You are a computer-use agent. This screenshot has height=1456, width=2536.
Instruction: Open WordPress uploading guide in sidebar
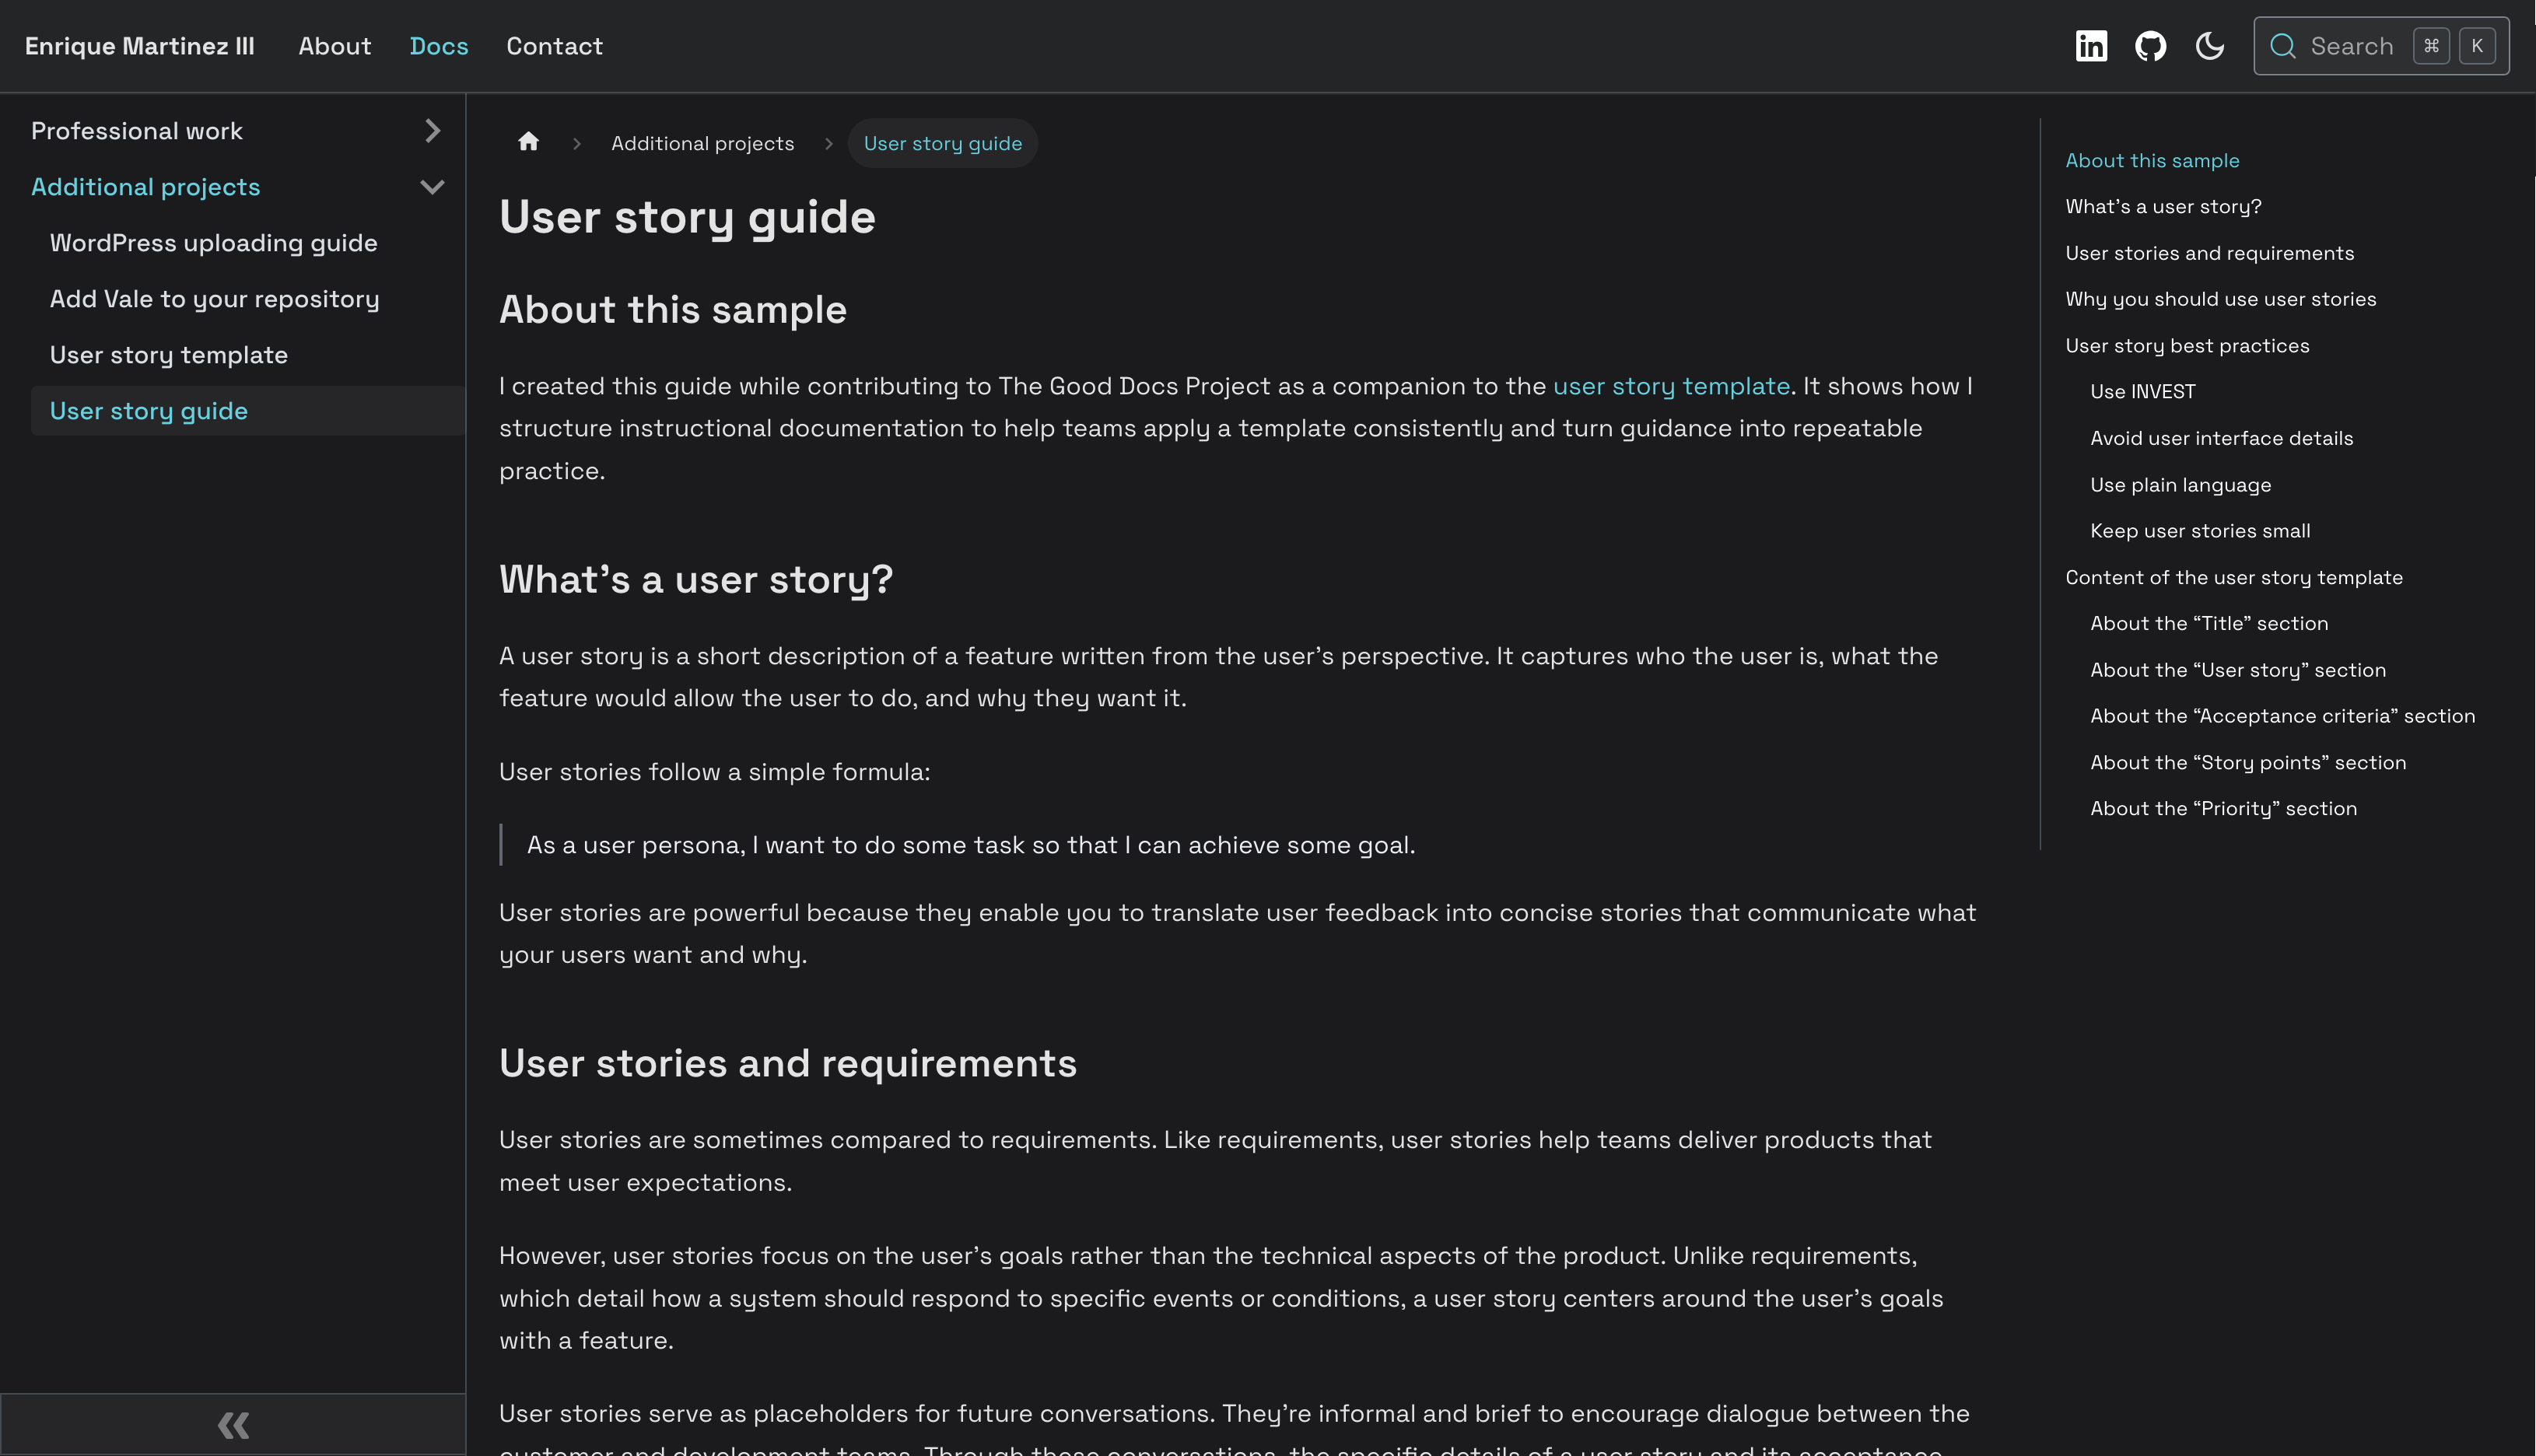point(213,243)
